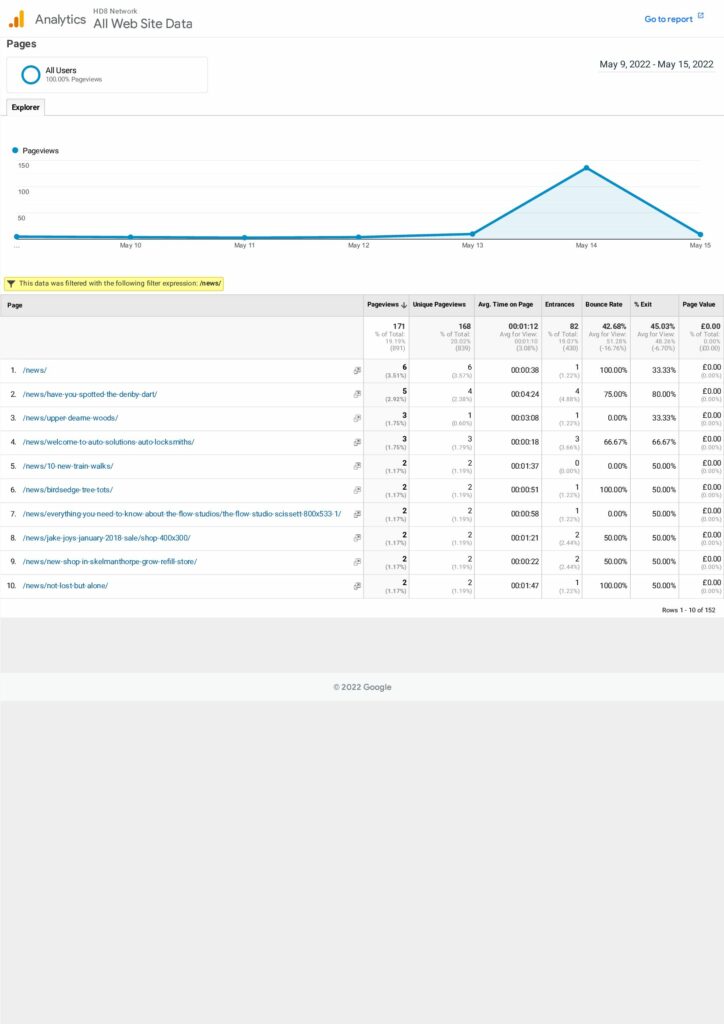Screen dimensions: 724x1024
Task: Click open-page icon for /news/ row
Action: (x=357, y=370)
